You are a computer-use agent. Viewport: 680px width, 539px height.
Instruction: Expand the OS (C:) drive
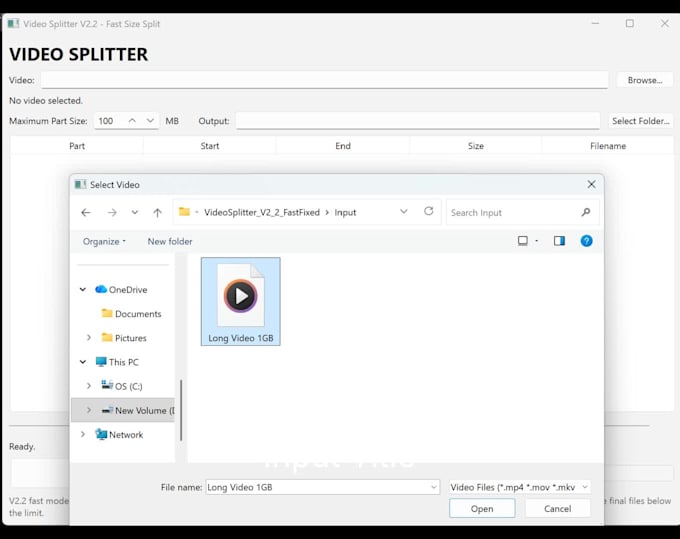[89, 386]
